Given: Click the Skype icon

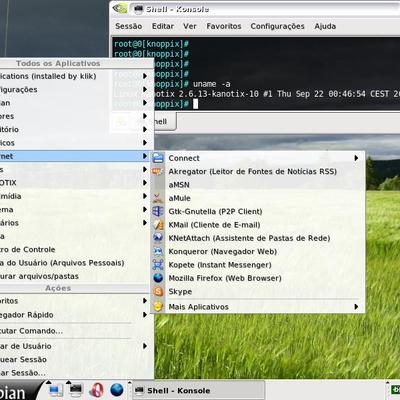Looking at the screenshot, I should click(x=158, y=291).
